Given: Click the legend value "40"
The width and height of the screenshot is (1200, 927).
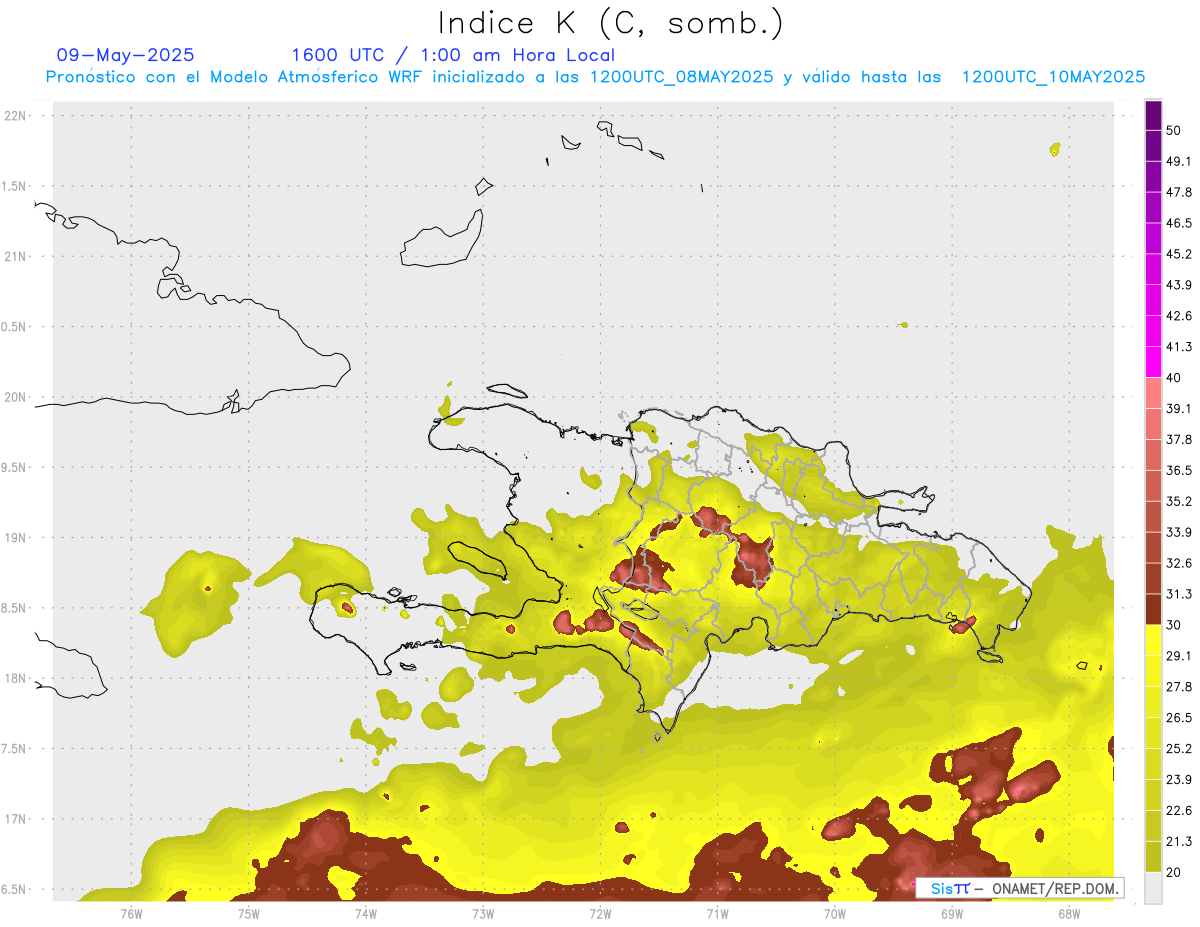Looking at the screenshot, I should coord(1175,378).
